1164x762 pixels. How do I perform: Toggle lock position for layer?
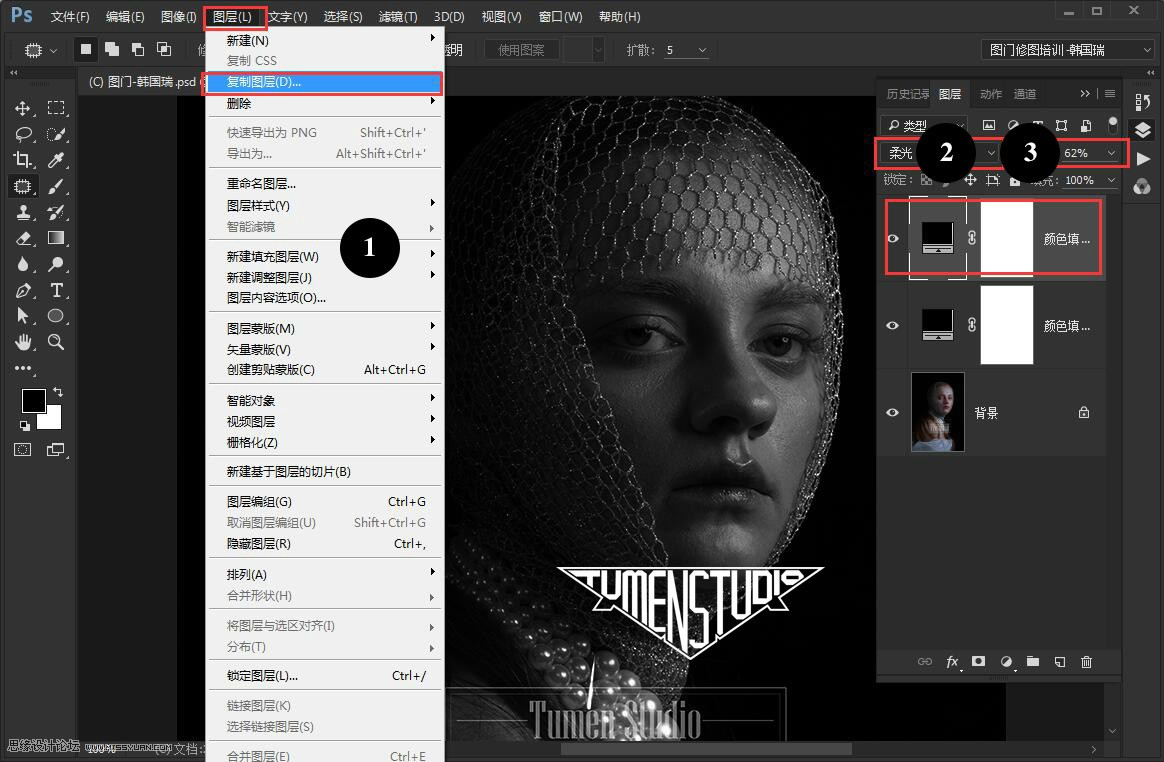pos(970,180)
